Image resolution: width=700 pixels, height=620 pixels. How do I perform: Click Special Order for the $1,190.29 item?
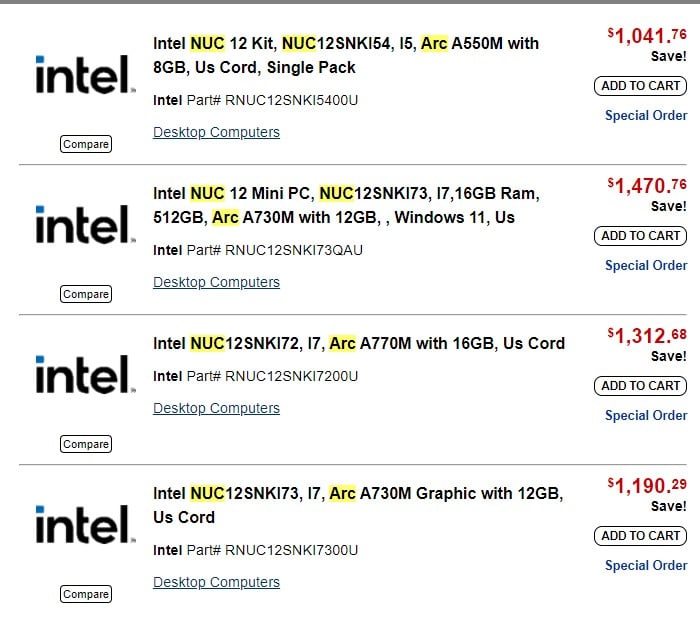coord(646,565)
